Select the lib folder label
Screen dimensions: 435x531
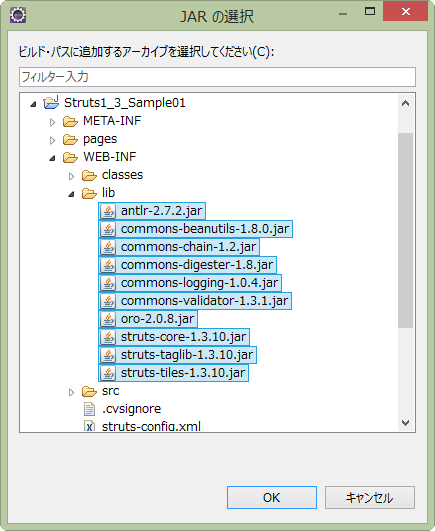pyautogui.click(x=109, y=193)
